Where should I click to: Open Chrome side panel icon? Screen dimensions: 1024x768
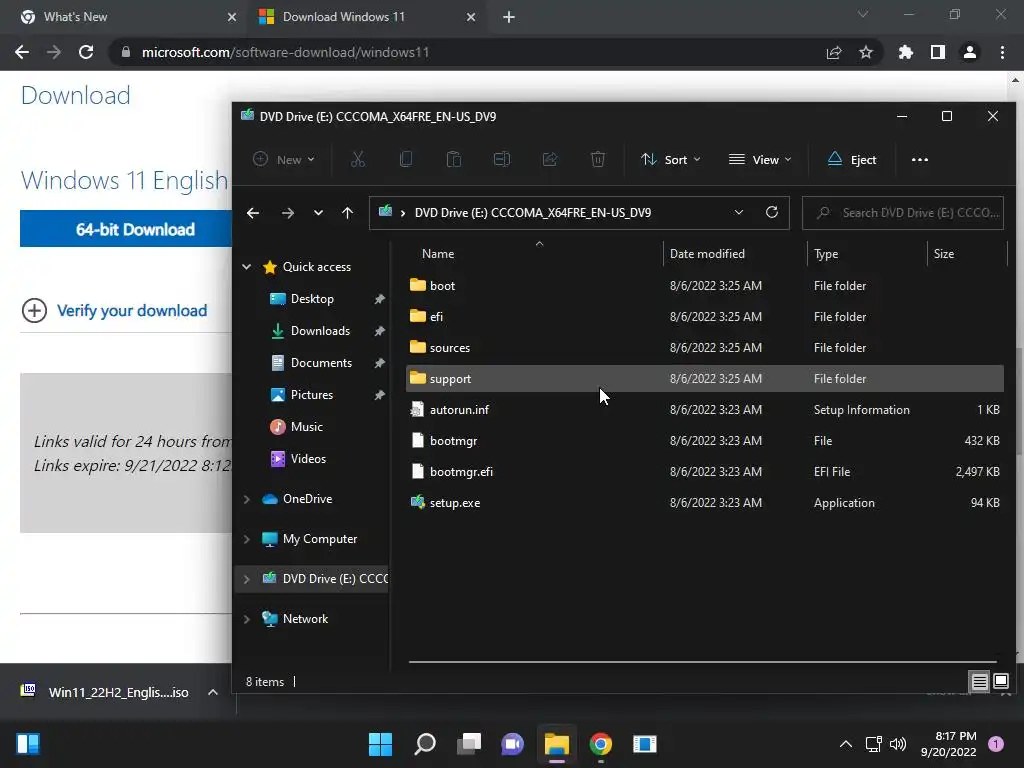[938, 52]
